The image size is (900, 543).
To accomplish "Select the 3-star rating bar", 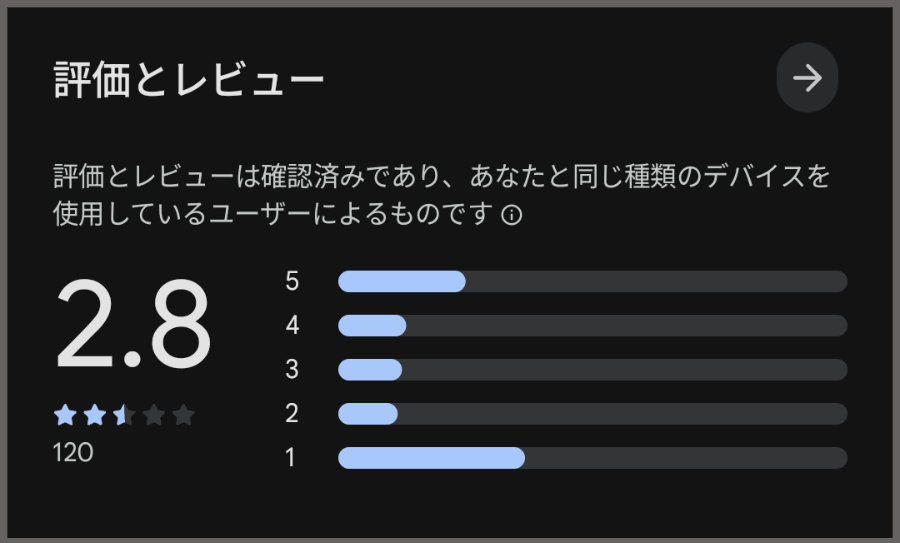I will 592,369.
